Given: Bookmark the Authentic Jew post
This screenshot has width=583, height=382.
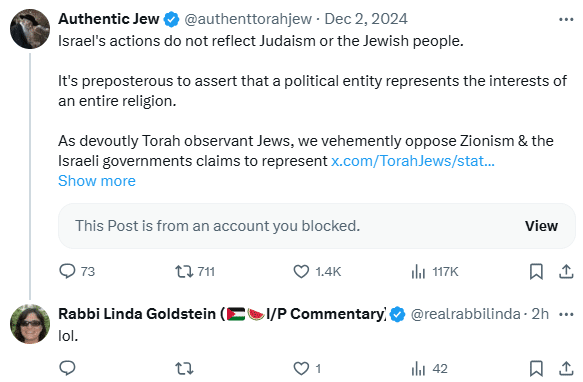Looking at the screenshot, I should click(536, 272).
